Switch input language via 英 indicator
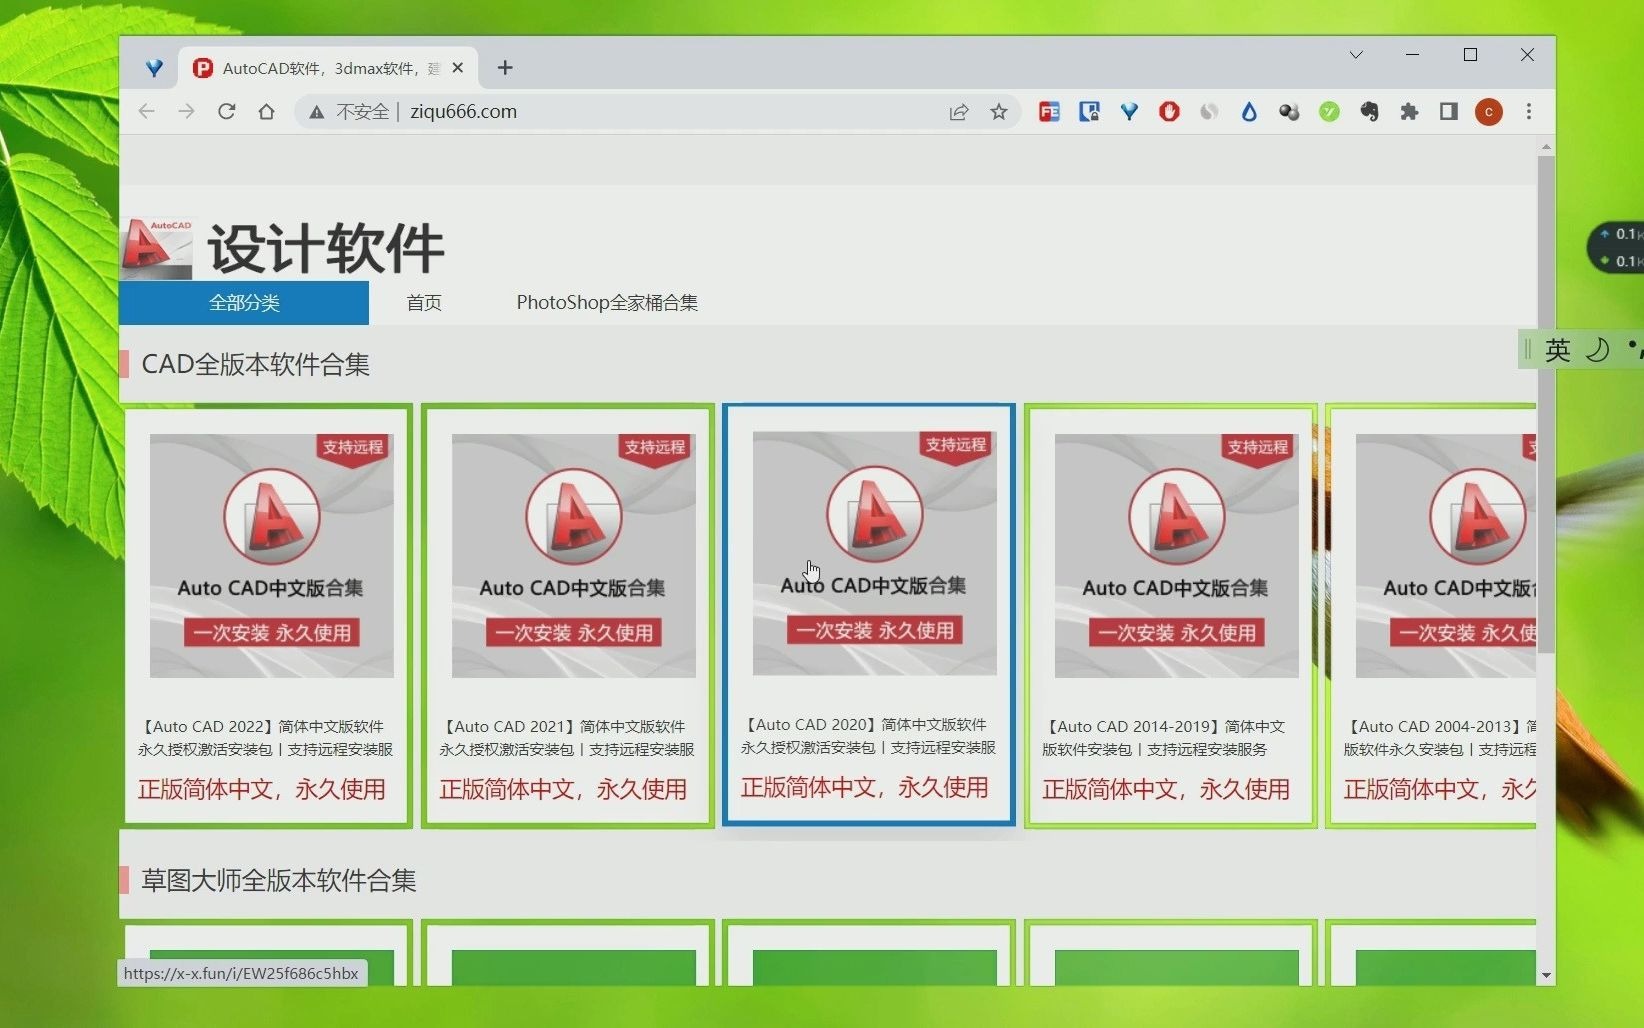Screen dimensions: 1644x1028 [1558, 350]
